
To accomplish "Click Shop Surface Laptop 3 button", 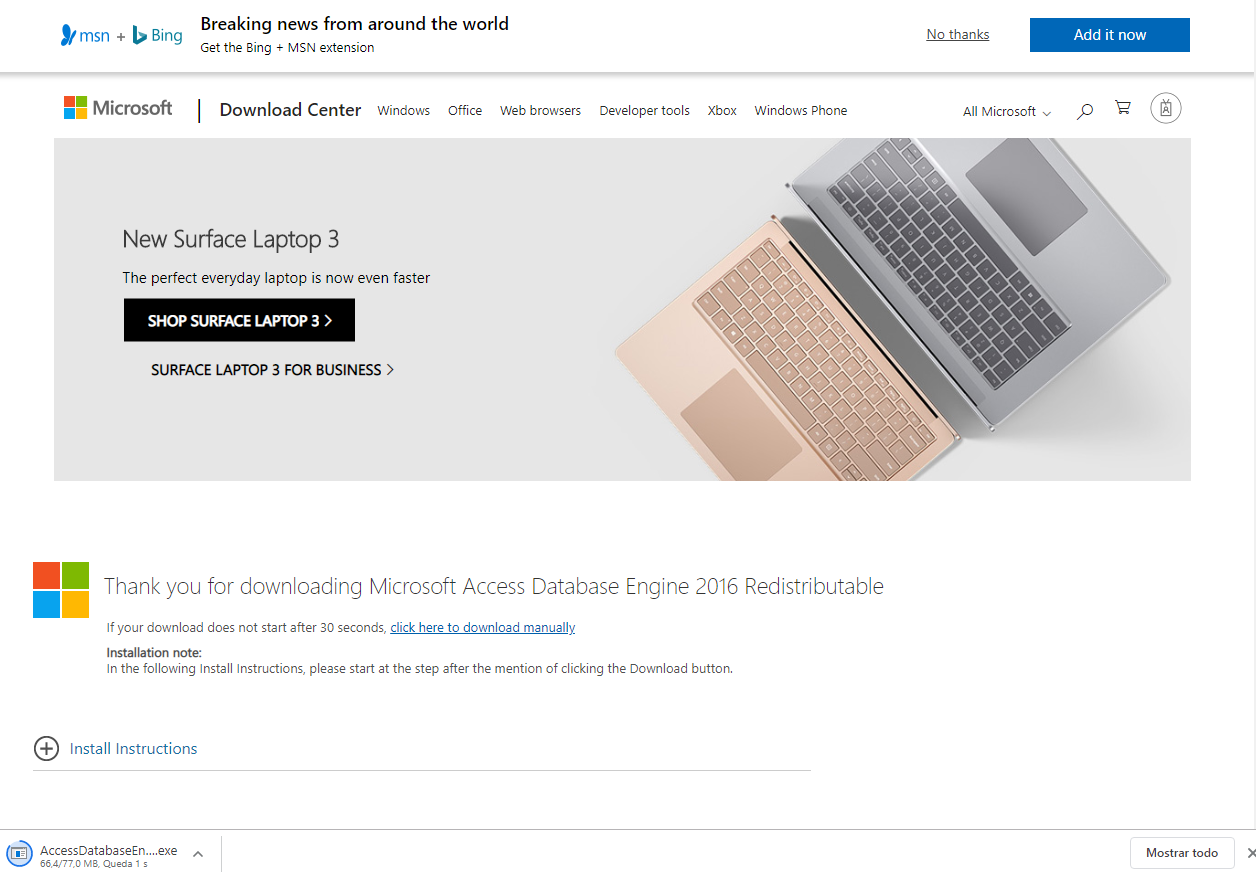I will click(x=239, y=320).
